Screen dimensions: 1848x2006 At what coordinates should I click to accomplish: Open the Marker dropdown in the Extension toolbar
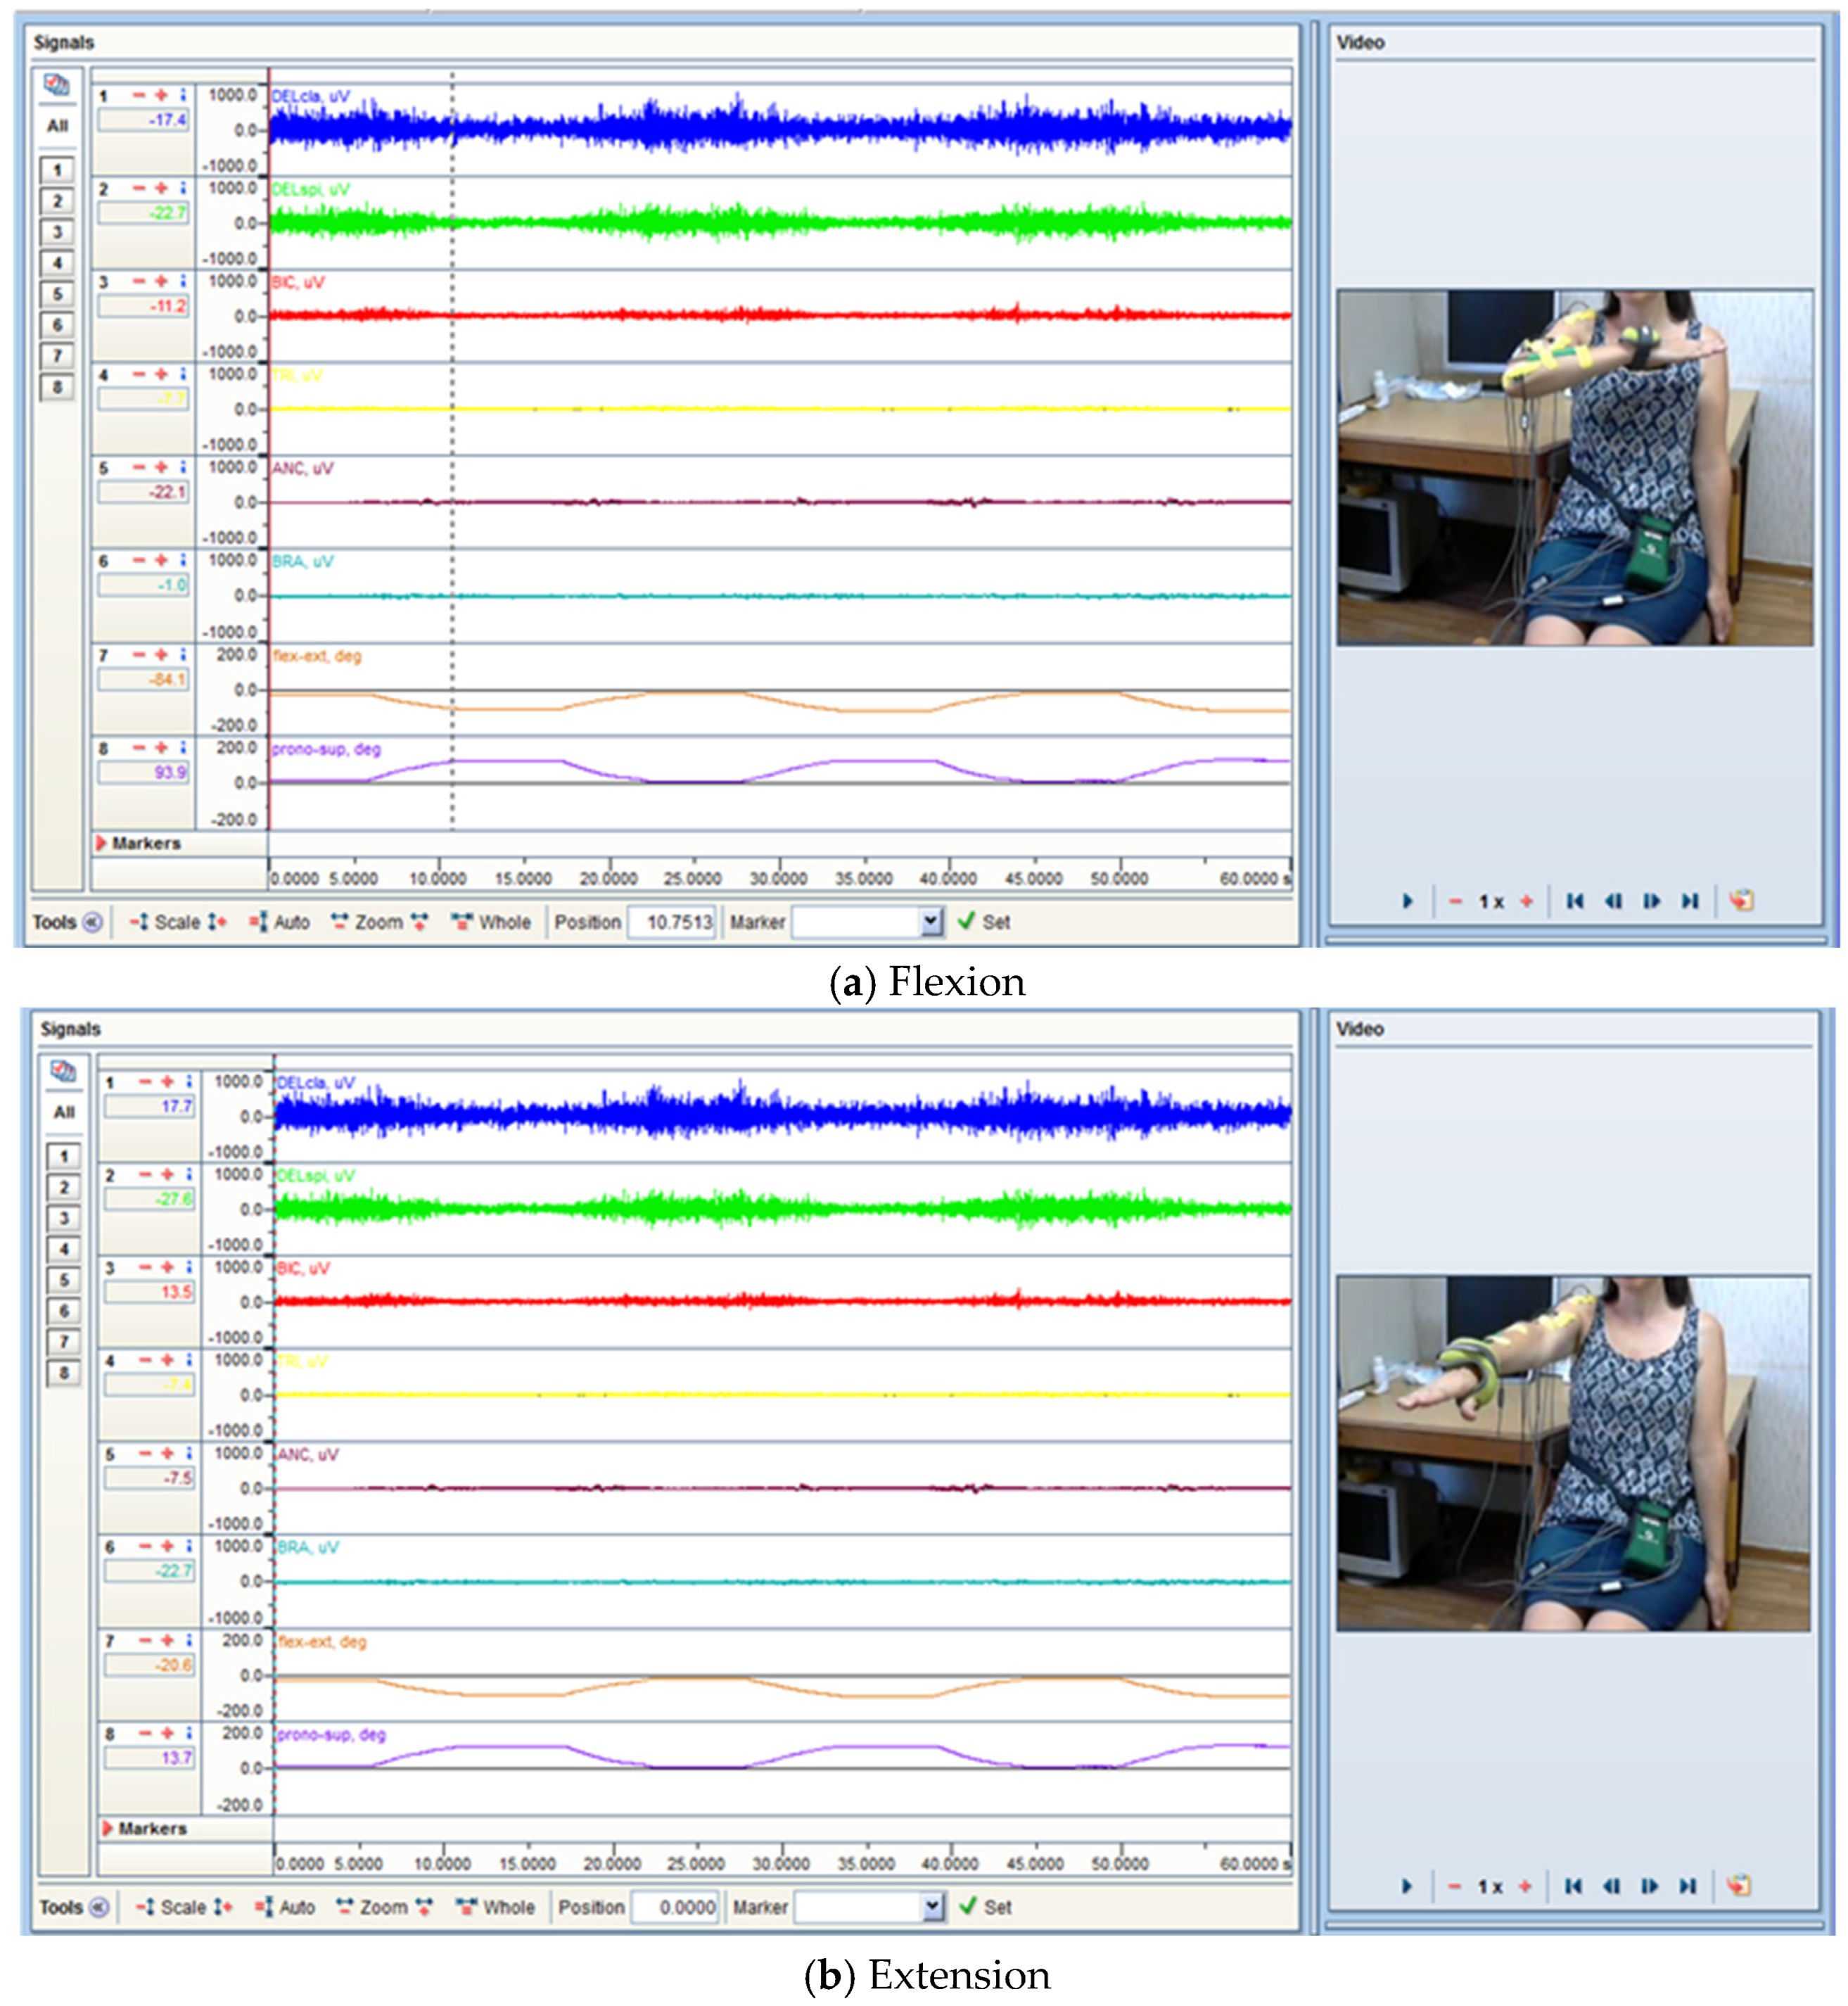point(932,1907)
